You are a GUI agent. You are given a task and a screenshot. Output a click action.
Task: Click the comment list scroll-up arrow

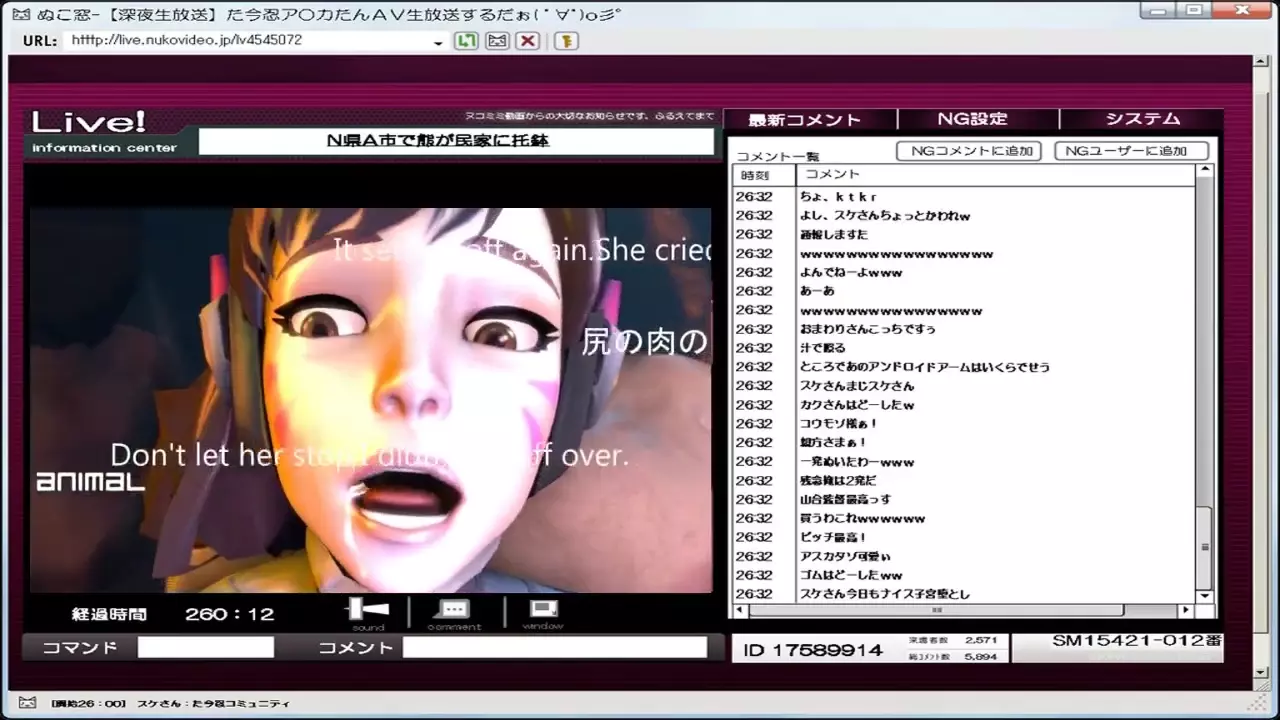(1205, 171)
